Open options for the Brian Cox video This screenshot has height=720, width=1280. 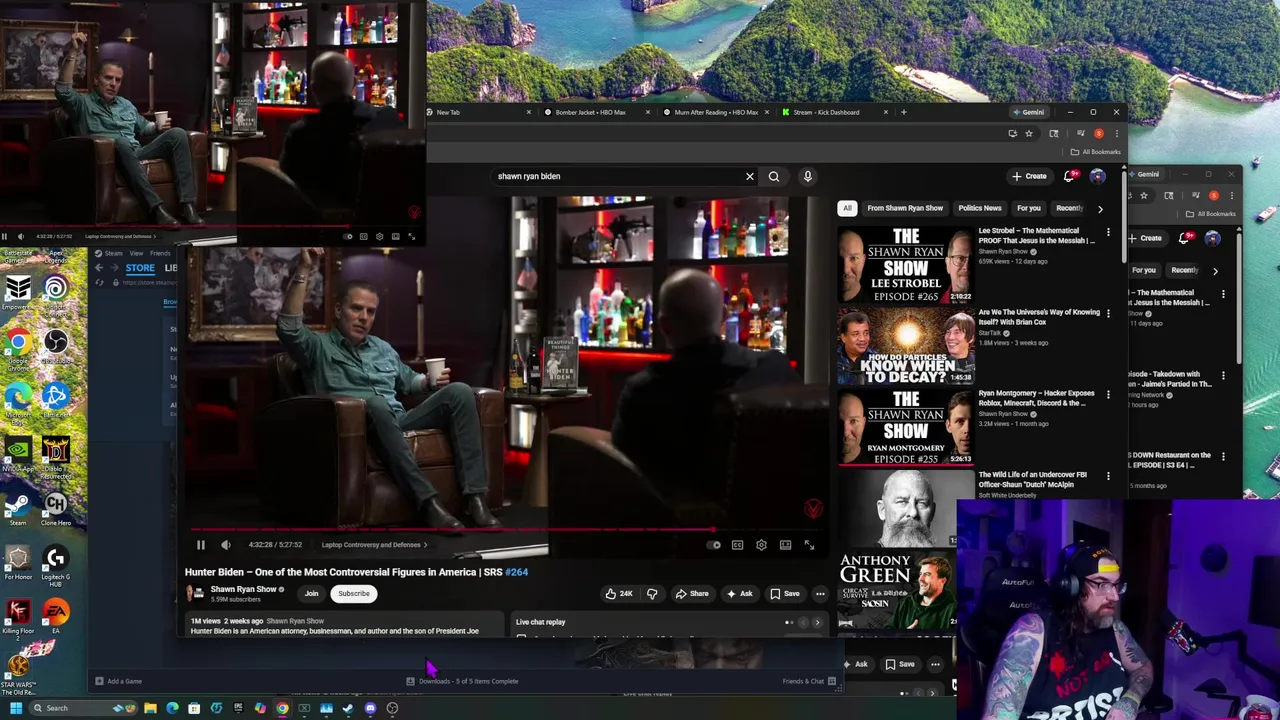click(1108, 313)
